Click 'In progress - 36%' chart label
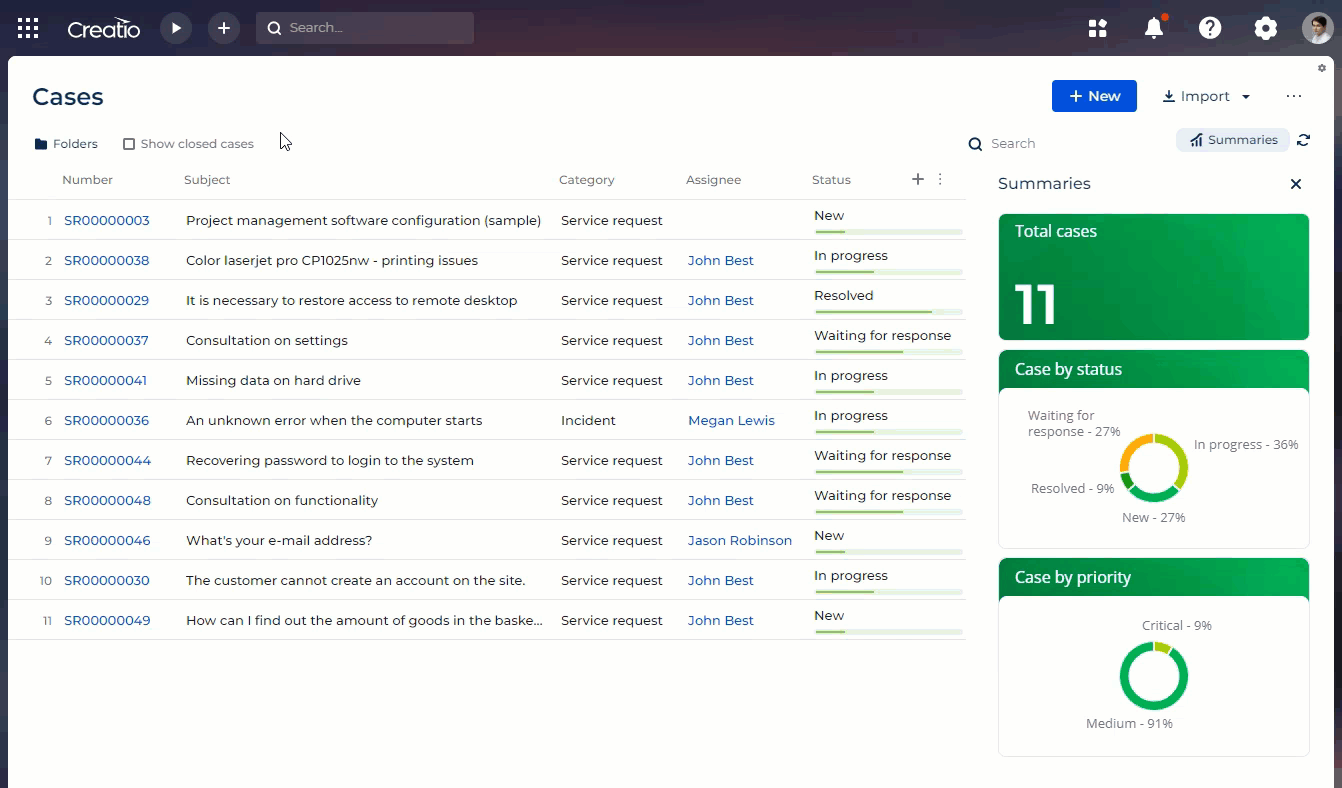 pyautogui.click(x=1246, y=445)
